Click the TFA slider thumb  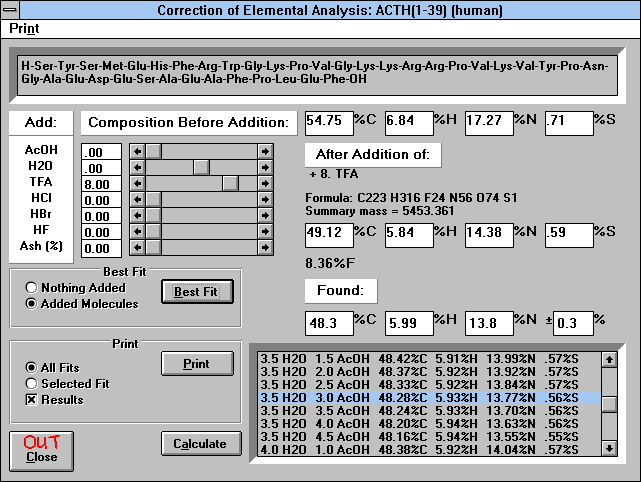(x=231, y=184)
